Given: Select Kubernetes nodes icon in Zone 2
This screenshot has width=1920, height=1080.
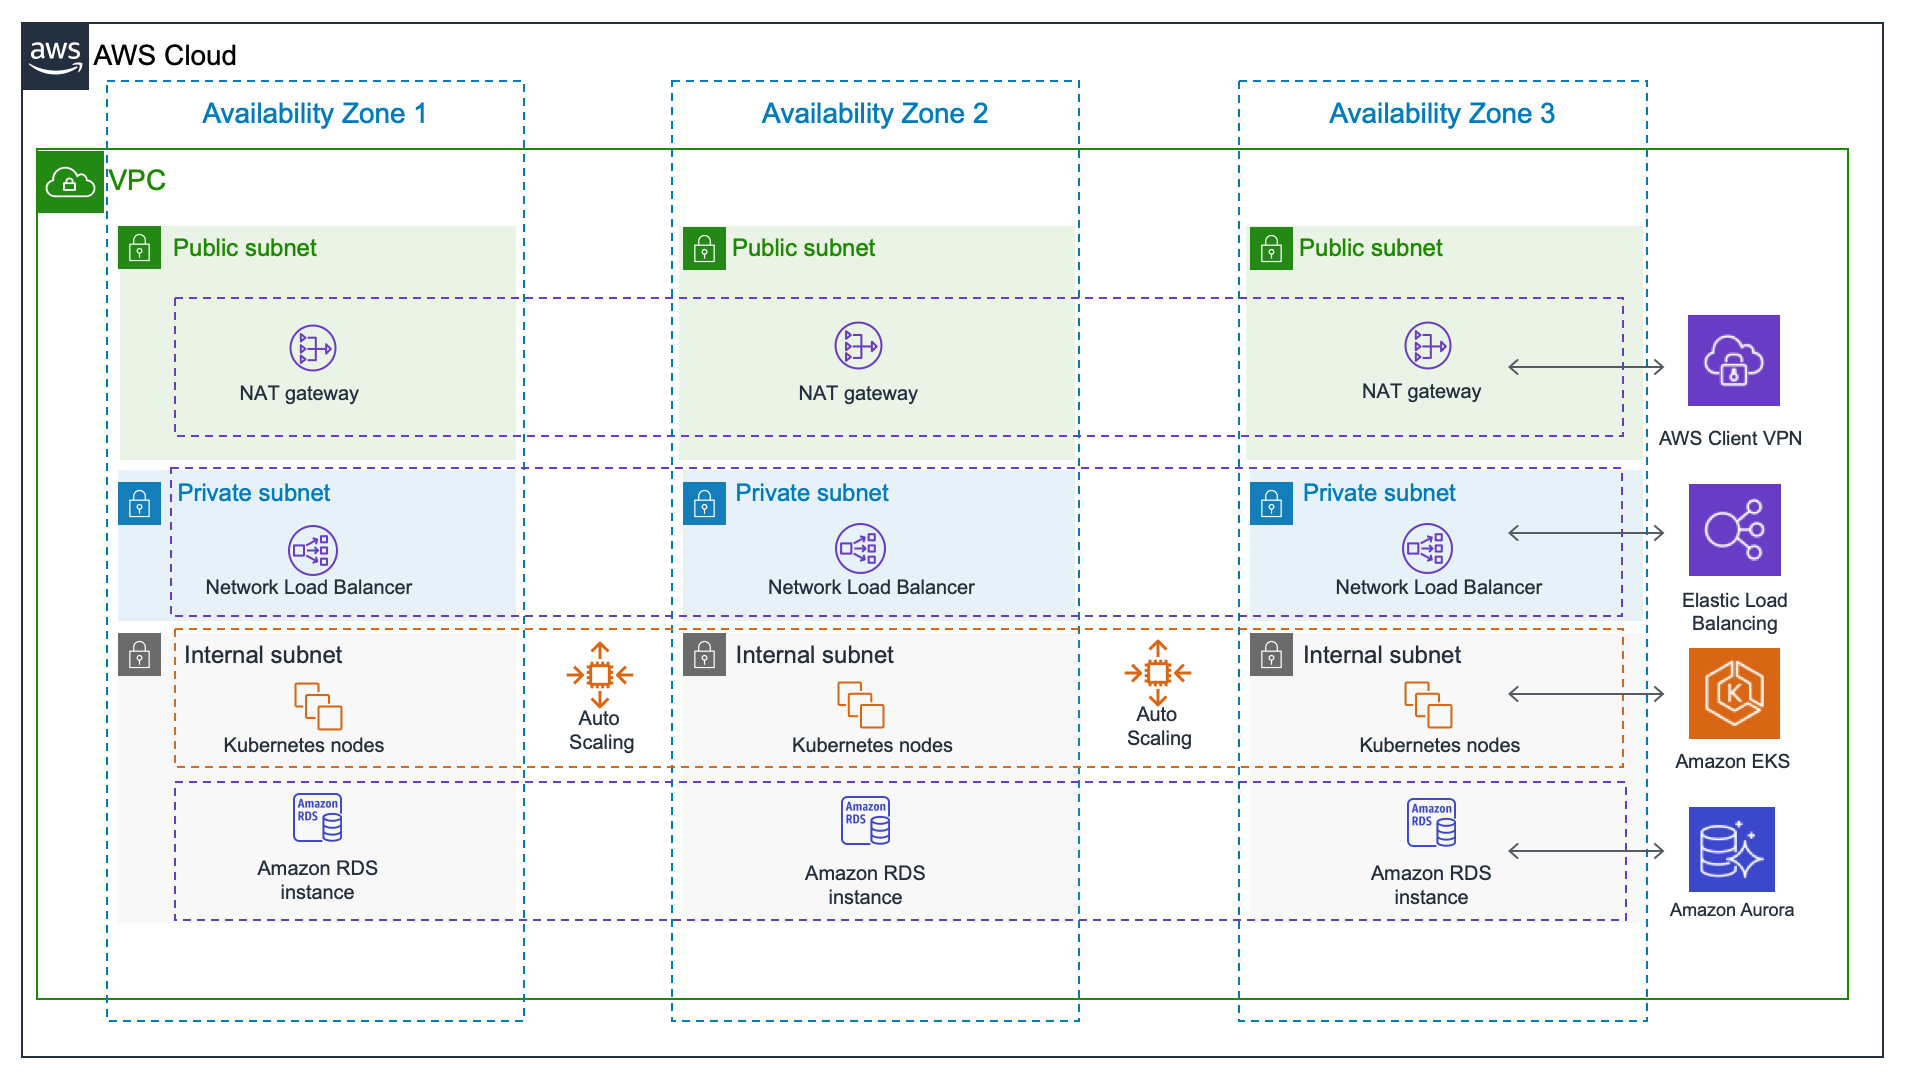Looking at the screenshot, I should (x=861, y=704).
